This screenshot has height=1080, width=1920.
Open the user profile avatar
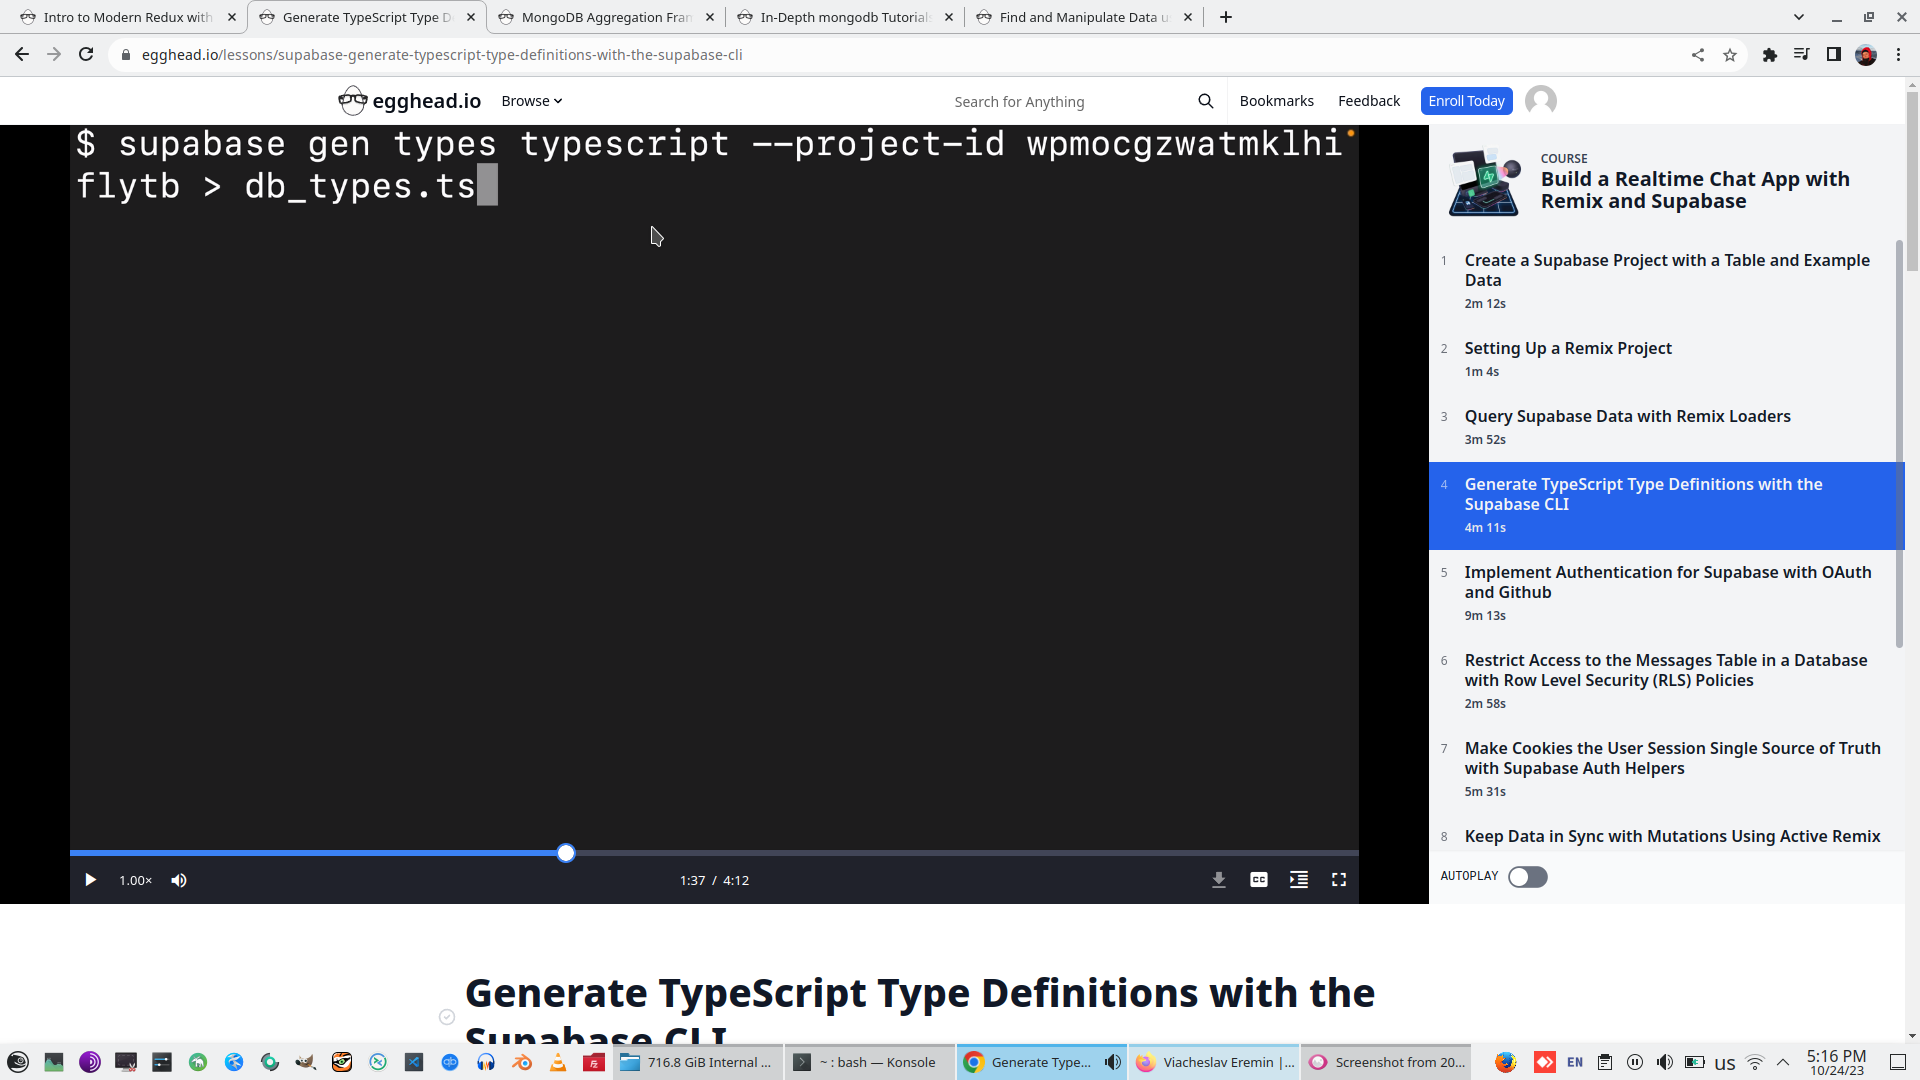(1540, 101)
